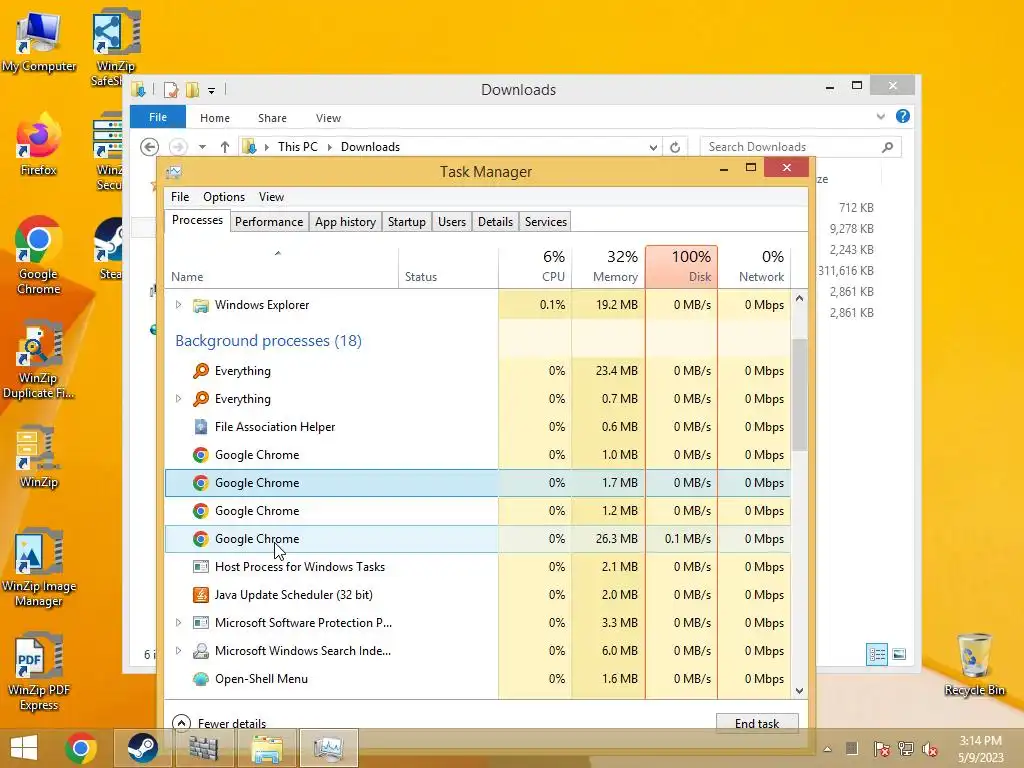Viewport: 1024px width, 768px height.
Task: Open File tab in Downloads window
Action: point(158,117)
